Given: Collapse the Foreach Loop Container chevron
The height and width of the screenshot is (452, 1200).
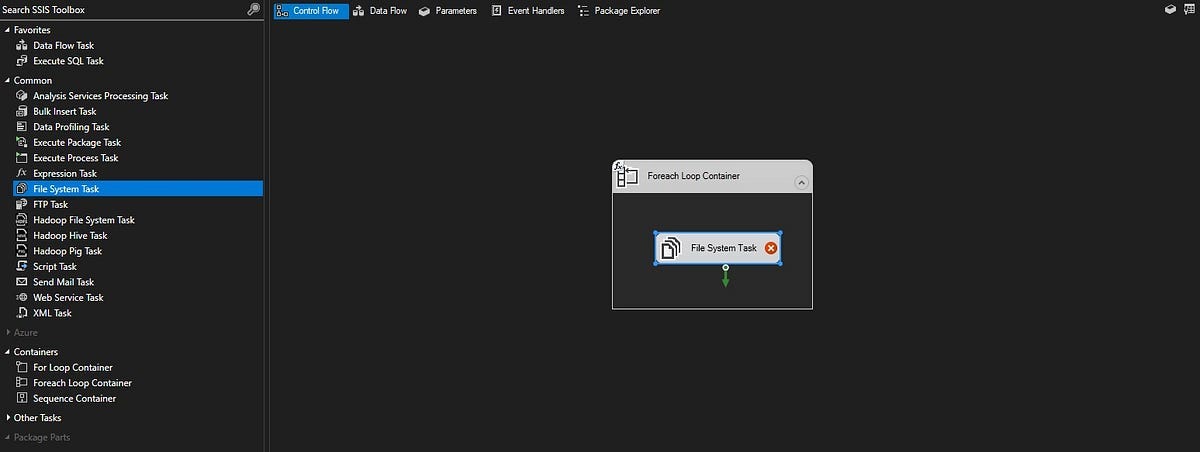Looking at the screenshot, I should point(801,183).
